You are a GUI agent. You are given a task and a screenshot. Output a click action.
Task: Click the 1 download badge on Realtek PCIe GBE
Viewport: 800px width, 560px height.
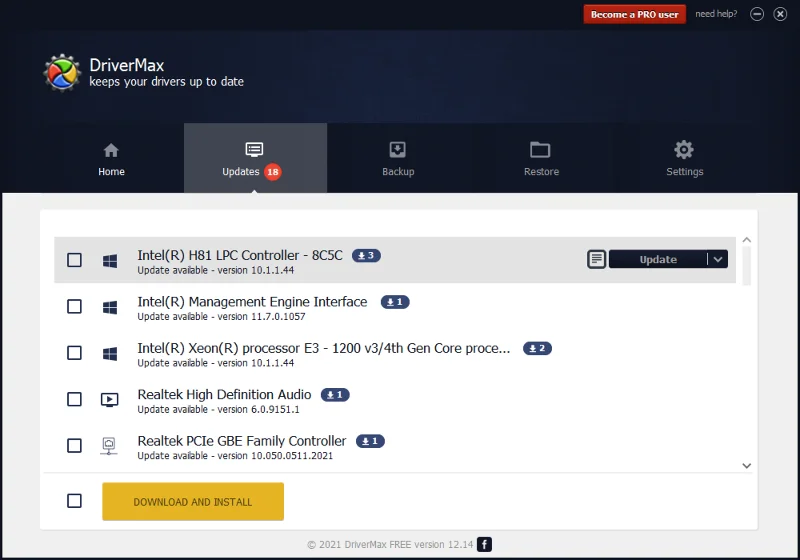(x=370, y=441)
